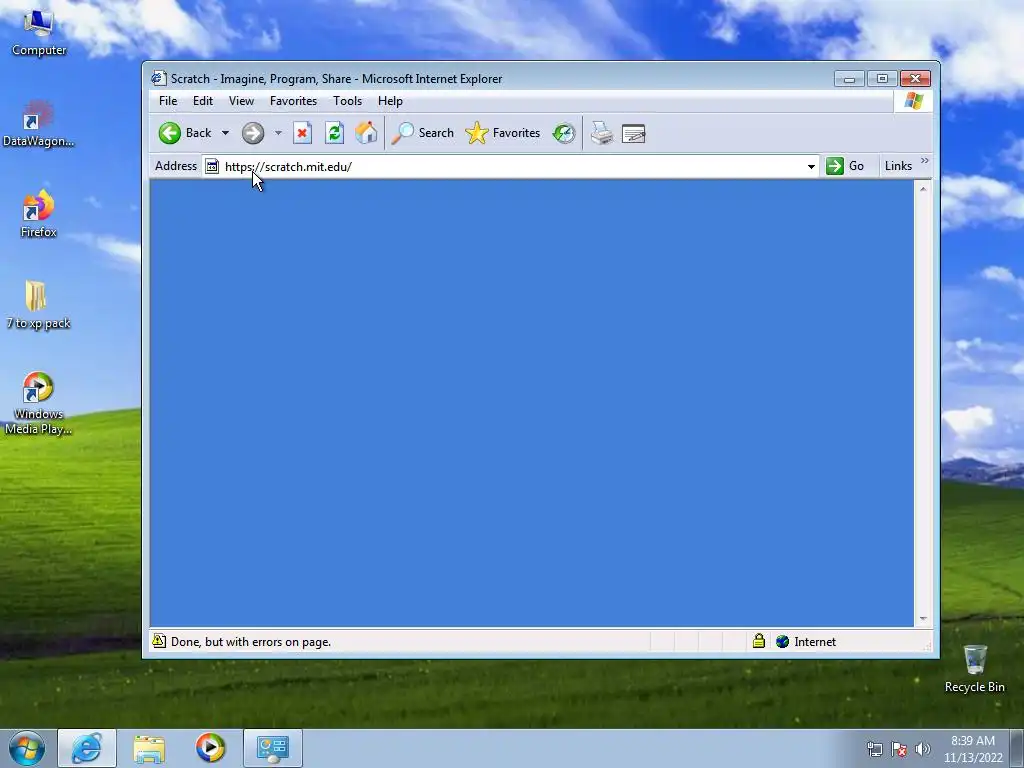Click the Show desktop strip at the taskbar end
This screenshot has width=1024, height=768.
pyautogui.click(x=1017, y=749)
